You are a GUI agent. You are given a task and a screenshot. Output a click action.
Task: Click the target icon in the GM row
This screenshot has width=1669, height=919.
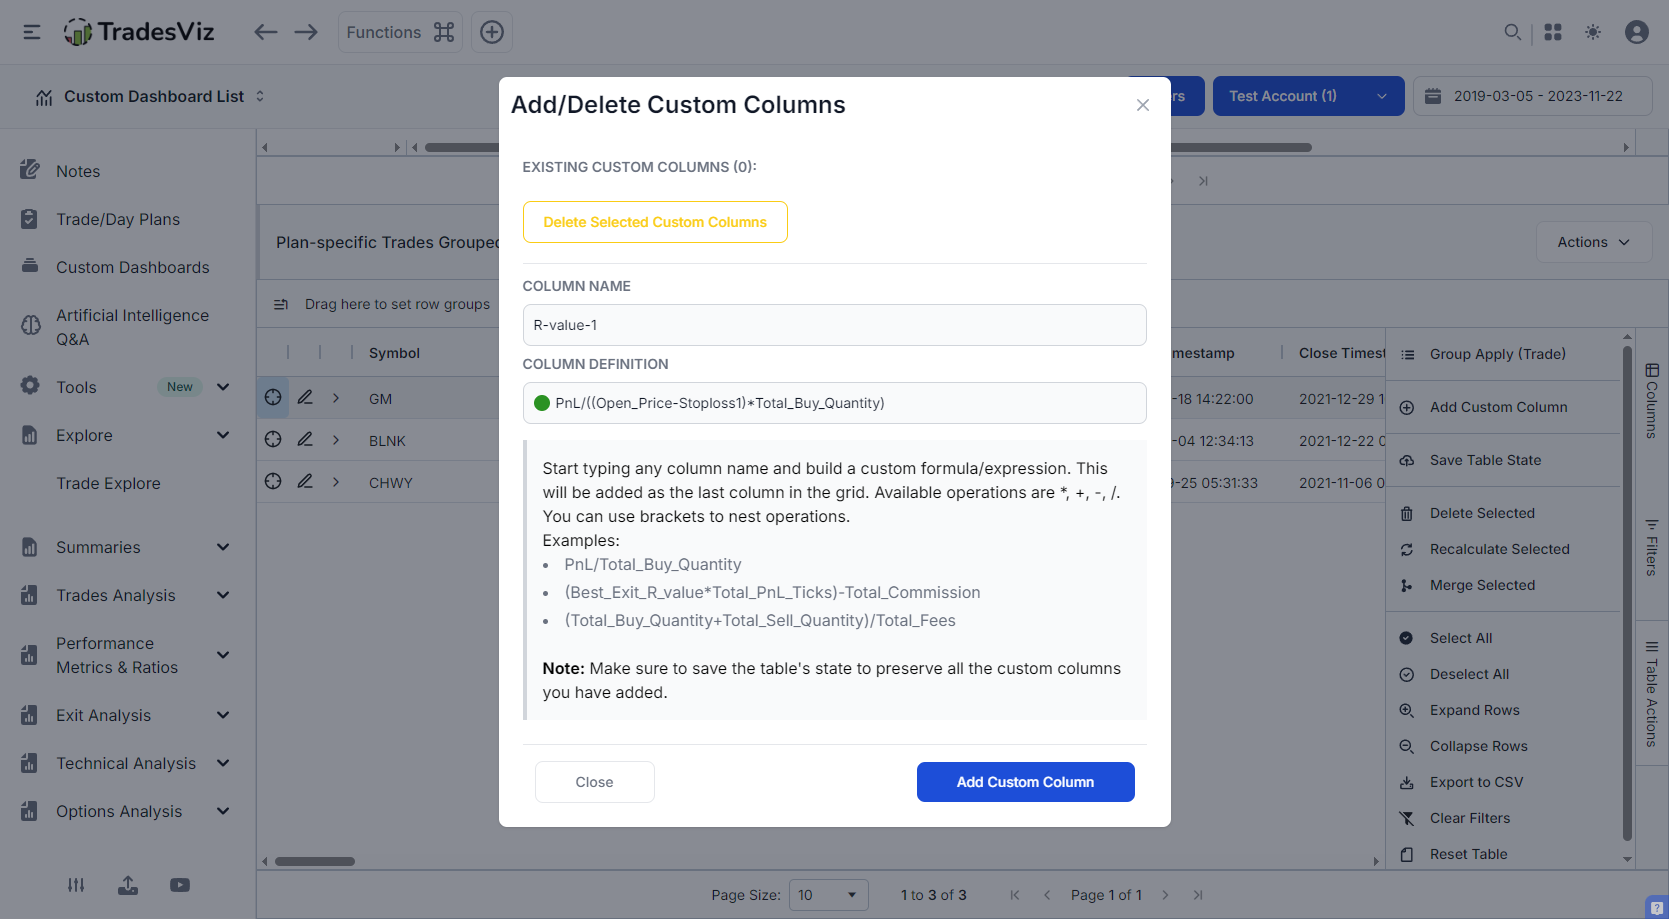273,398
